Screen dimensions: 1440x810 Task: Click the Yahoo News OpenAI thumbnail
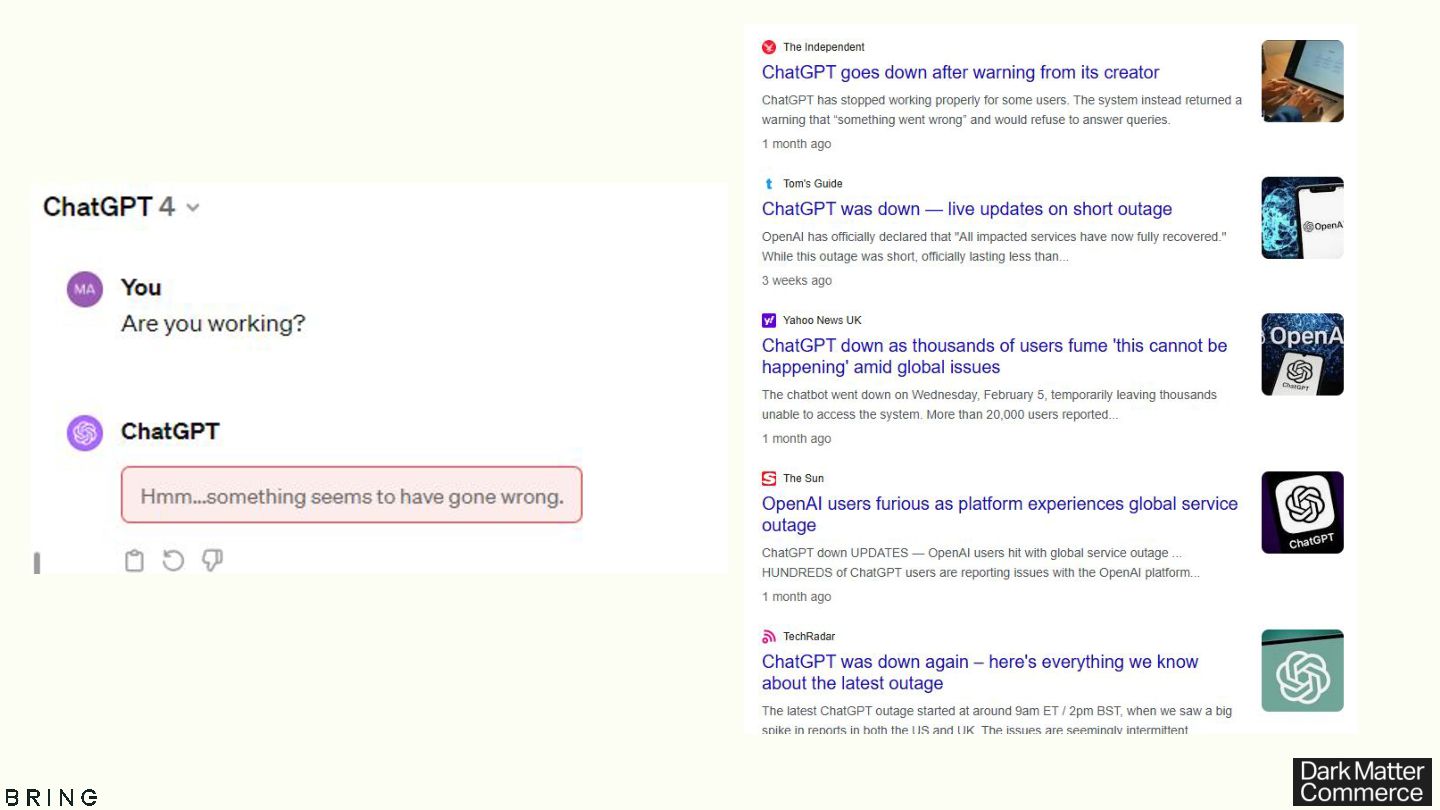[x=1302, y=355]
